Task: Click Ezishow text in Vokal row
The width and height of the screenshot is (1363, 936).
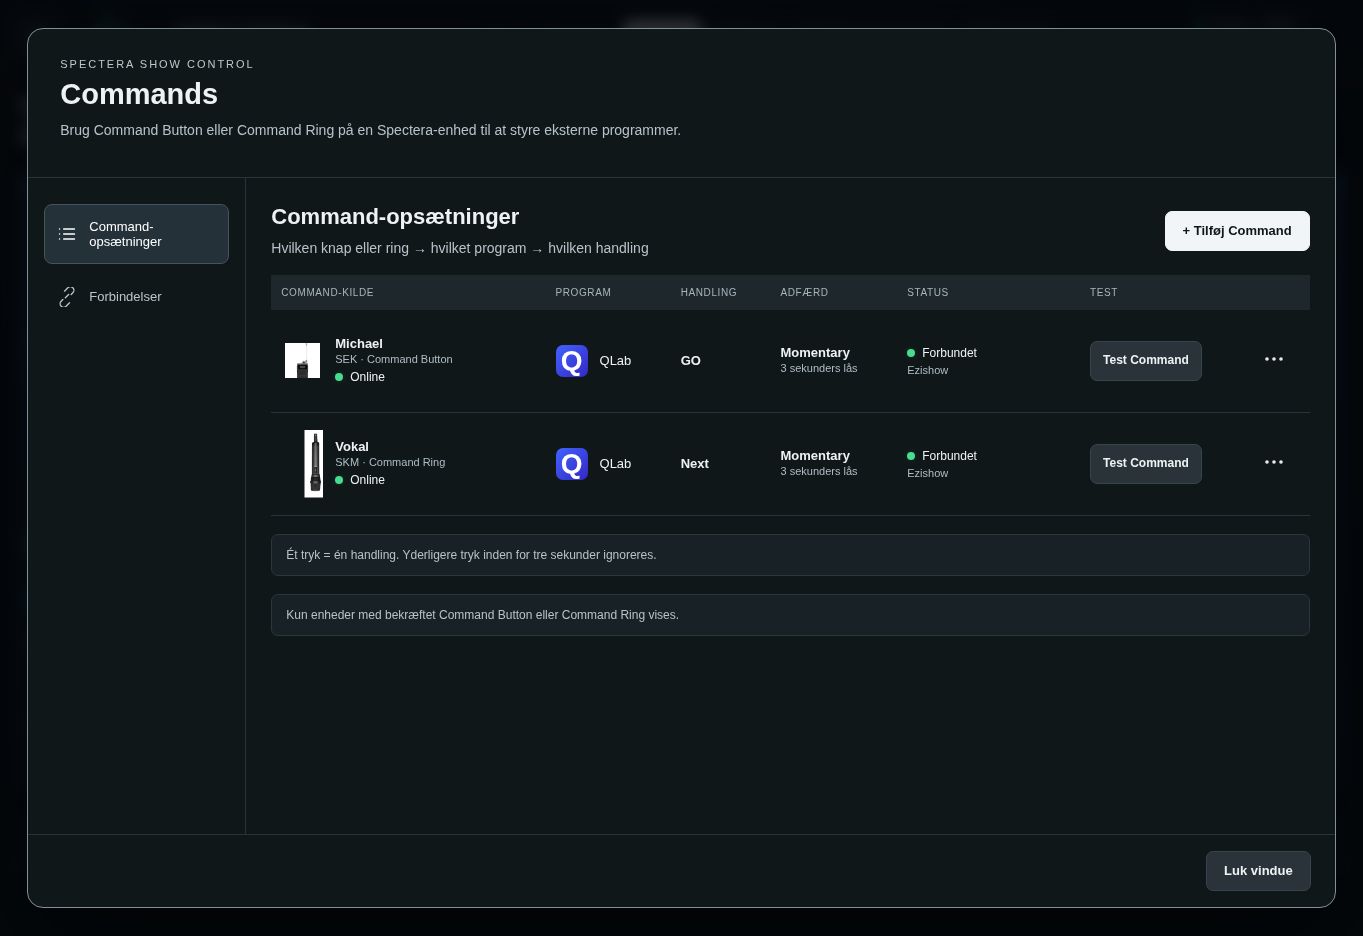Action: pyautogui.click(x=928, y=474)
